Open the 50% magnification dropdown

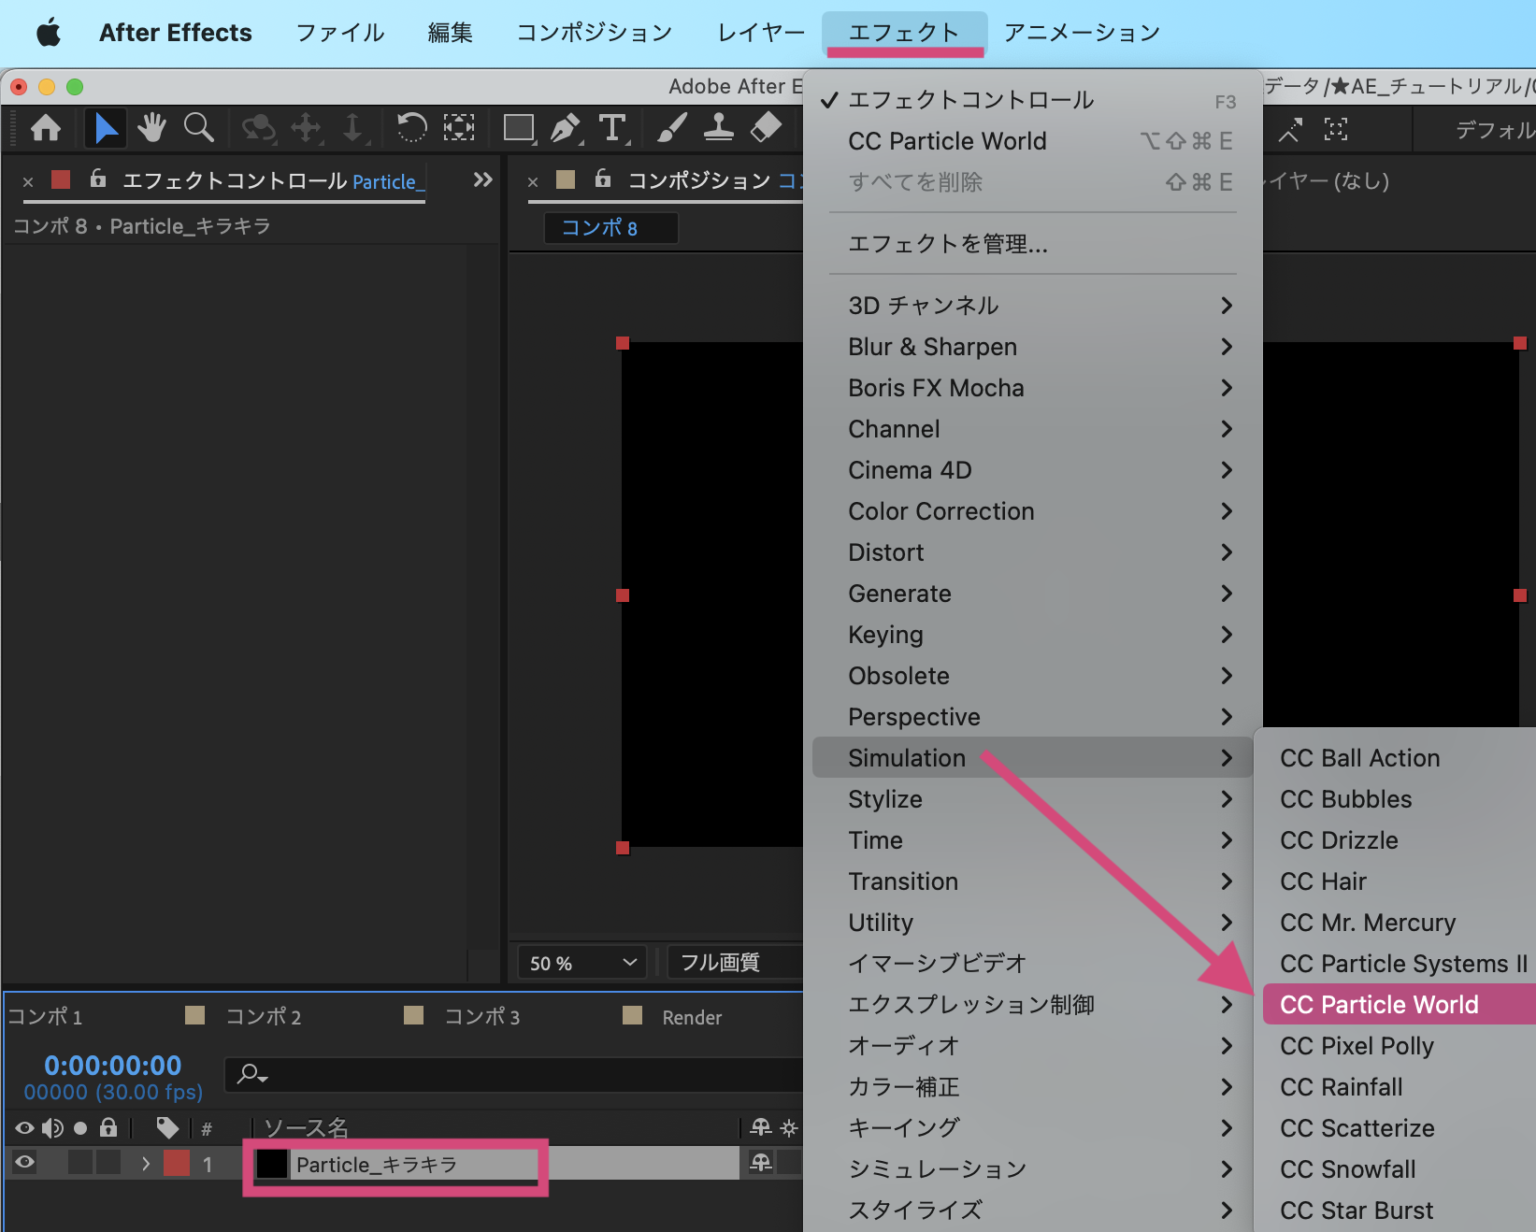tap(578, 963)
